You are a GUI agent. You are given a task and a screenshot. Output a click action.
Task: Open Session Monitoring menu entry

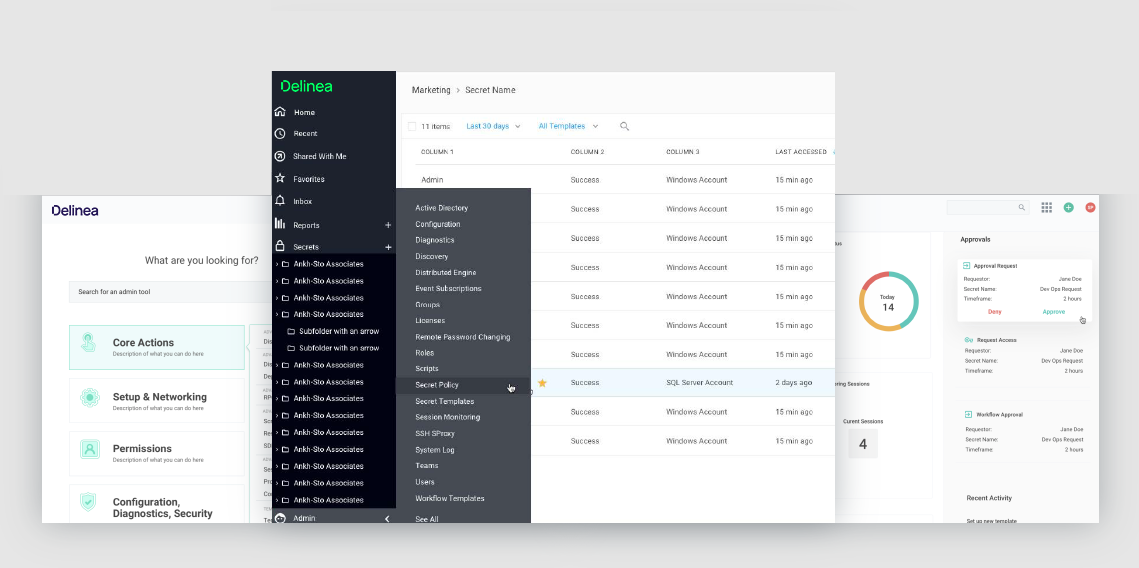coord(447,417)
